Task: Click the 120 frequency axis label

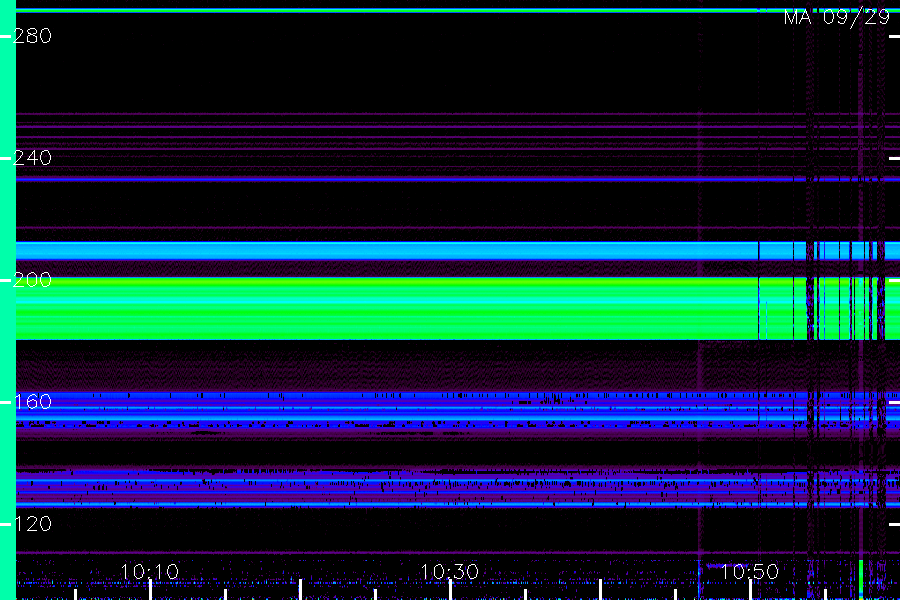Action: click(x=32, y=524)
